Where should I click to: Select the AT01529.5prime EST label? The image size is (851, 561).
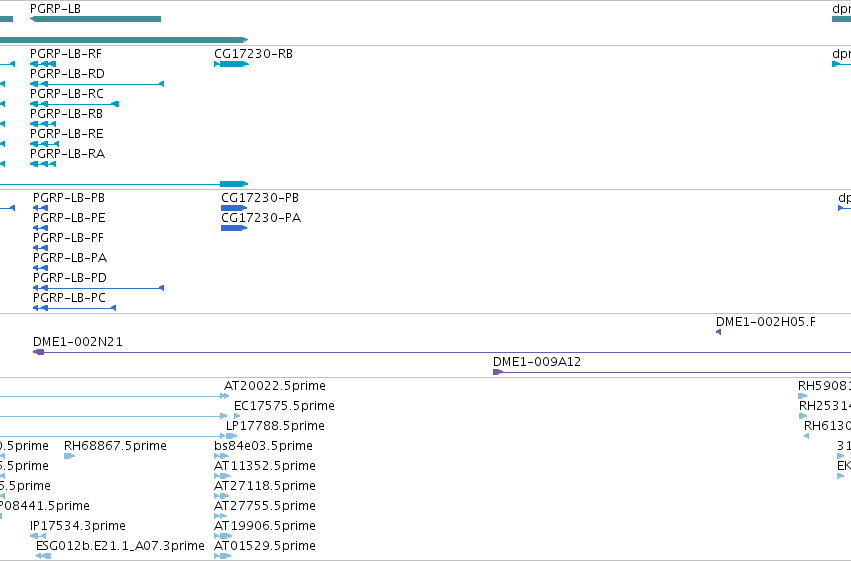click(x=265, y=546)
